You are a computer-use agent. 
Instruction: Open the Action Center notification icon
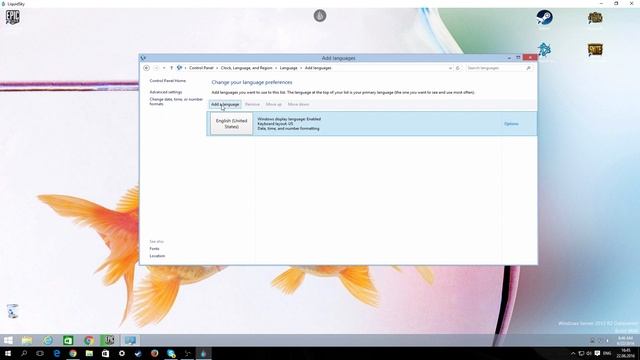[x=597, y=353]
